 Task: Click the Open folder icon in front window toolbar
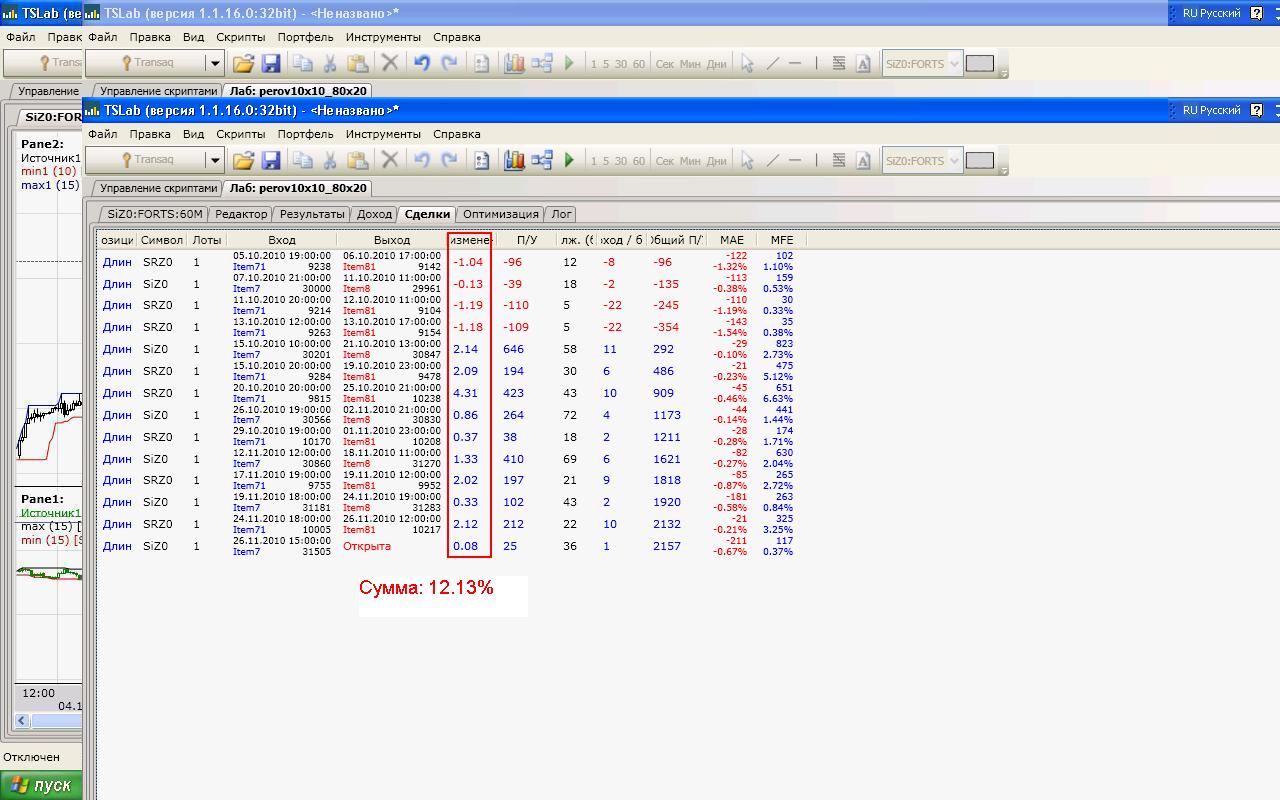click(x=243, y=160)
